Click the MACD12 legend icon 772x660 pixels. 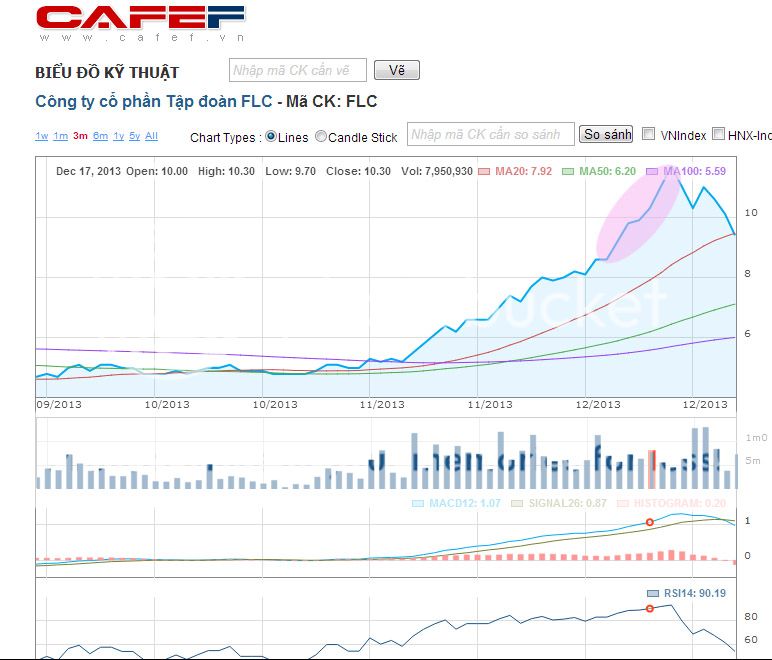420,503
